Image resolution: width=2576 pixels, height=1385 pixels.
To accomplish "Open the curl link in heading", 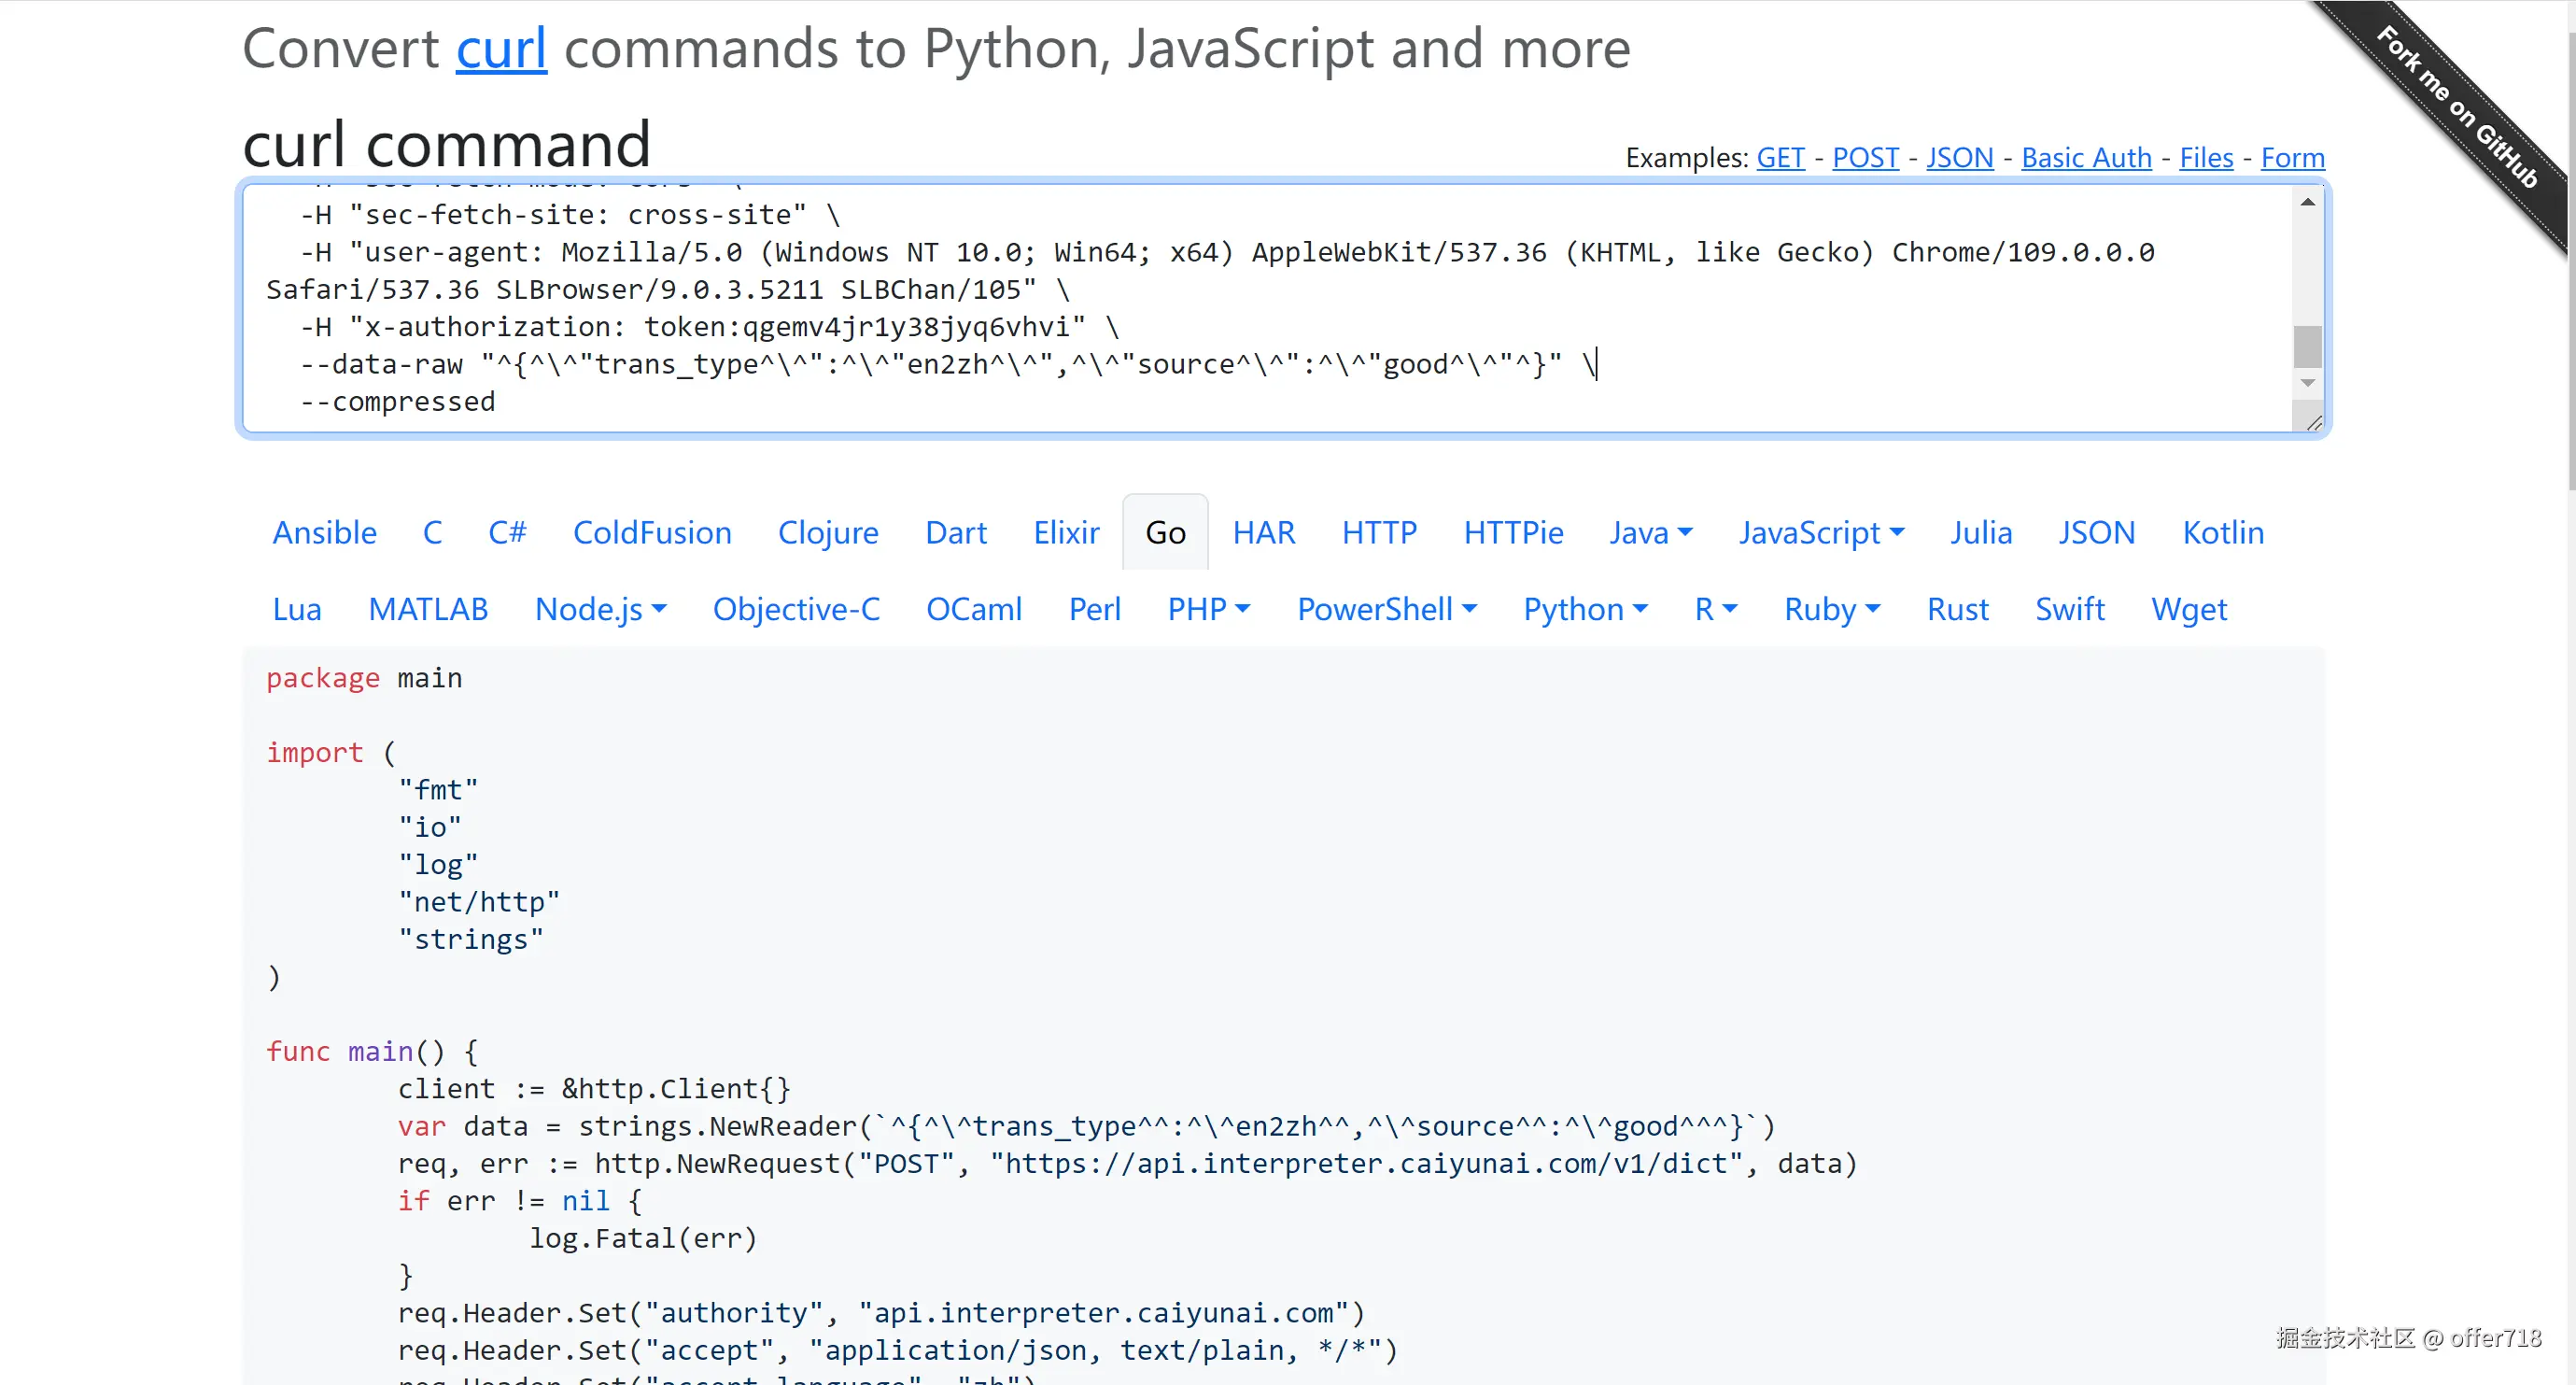I will (x=501, y=49).
